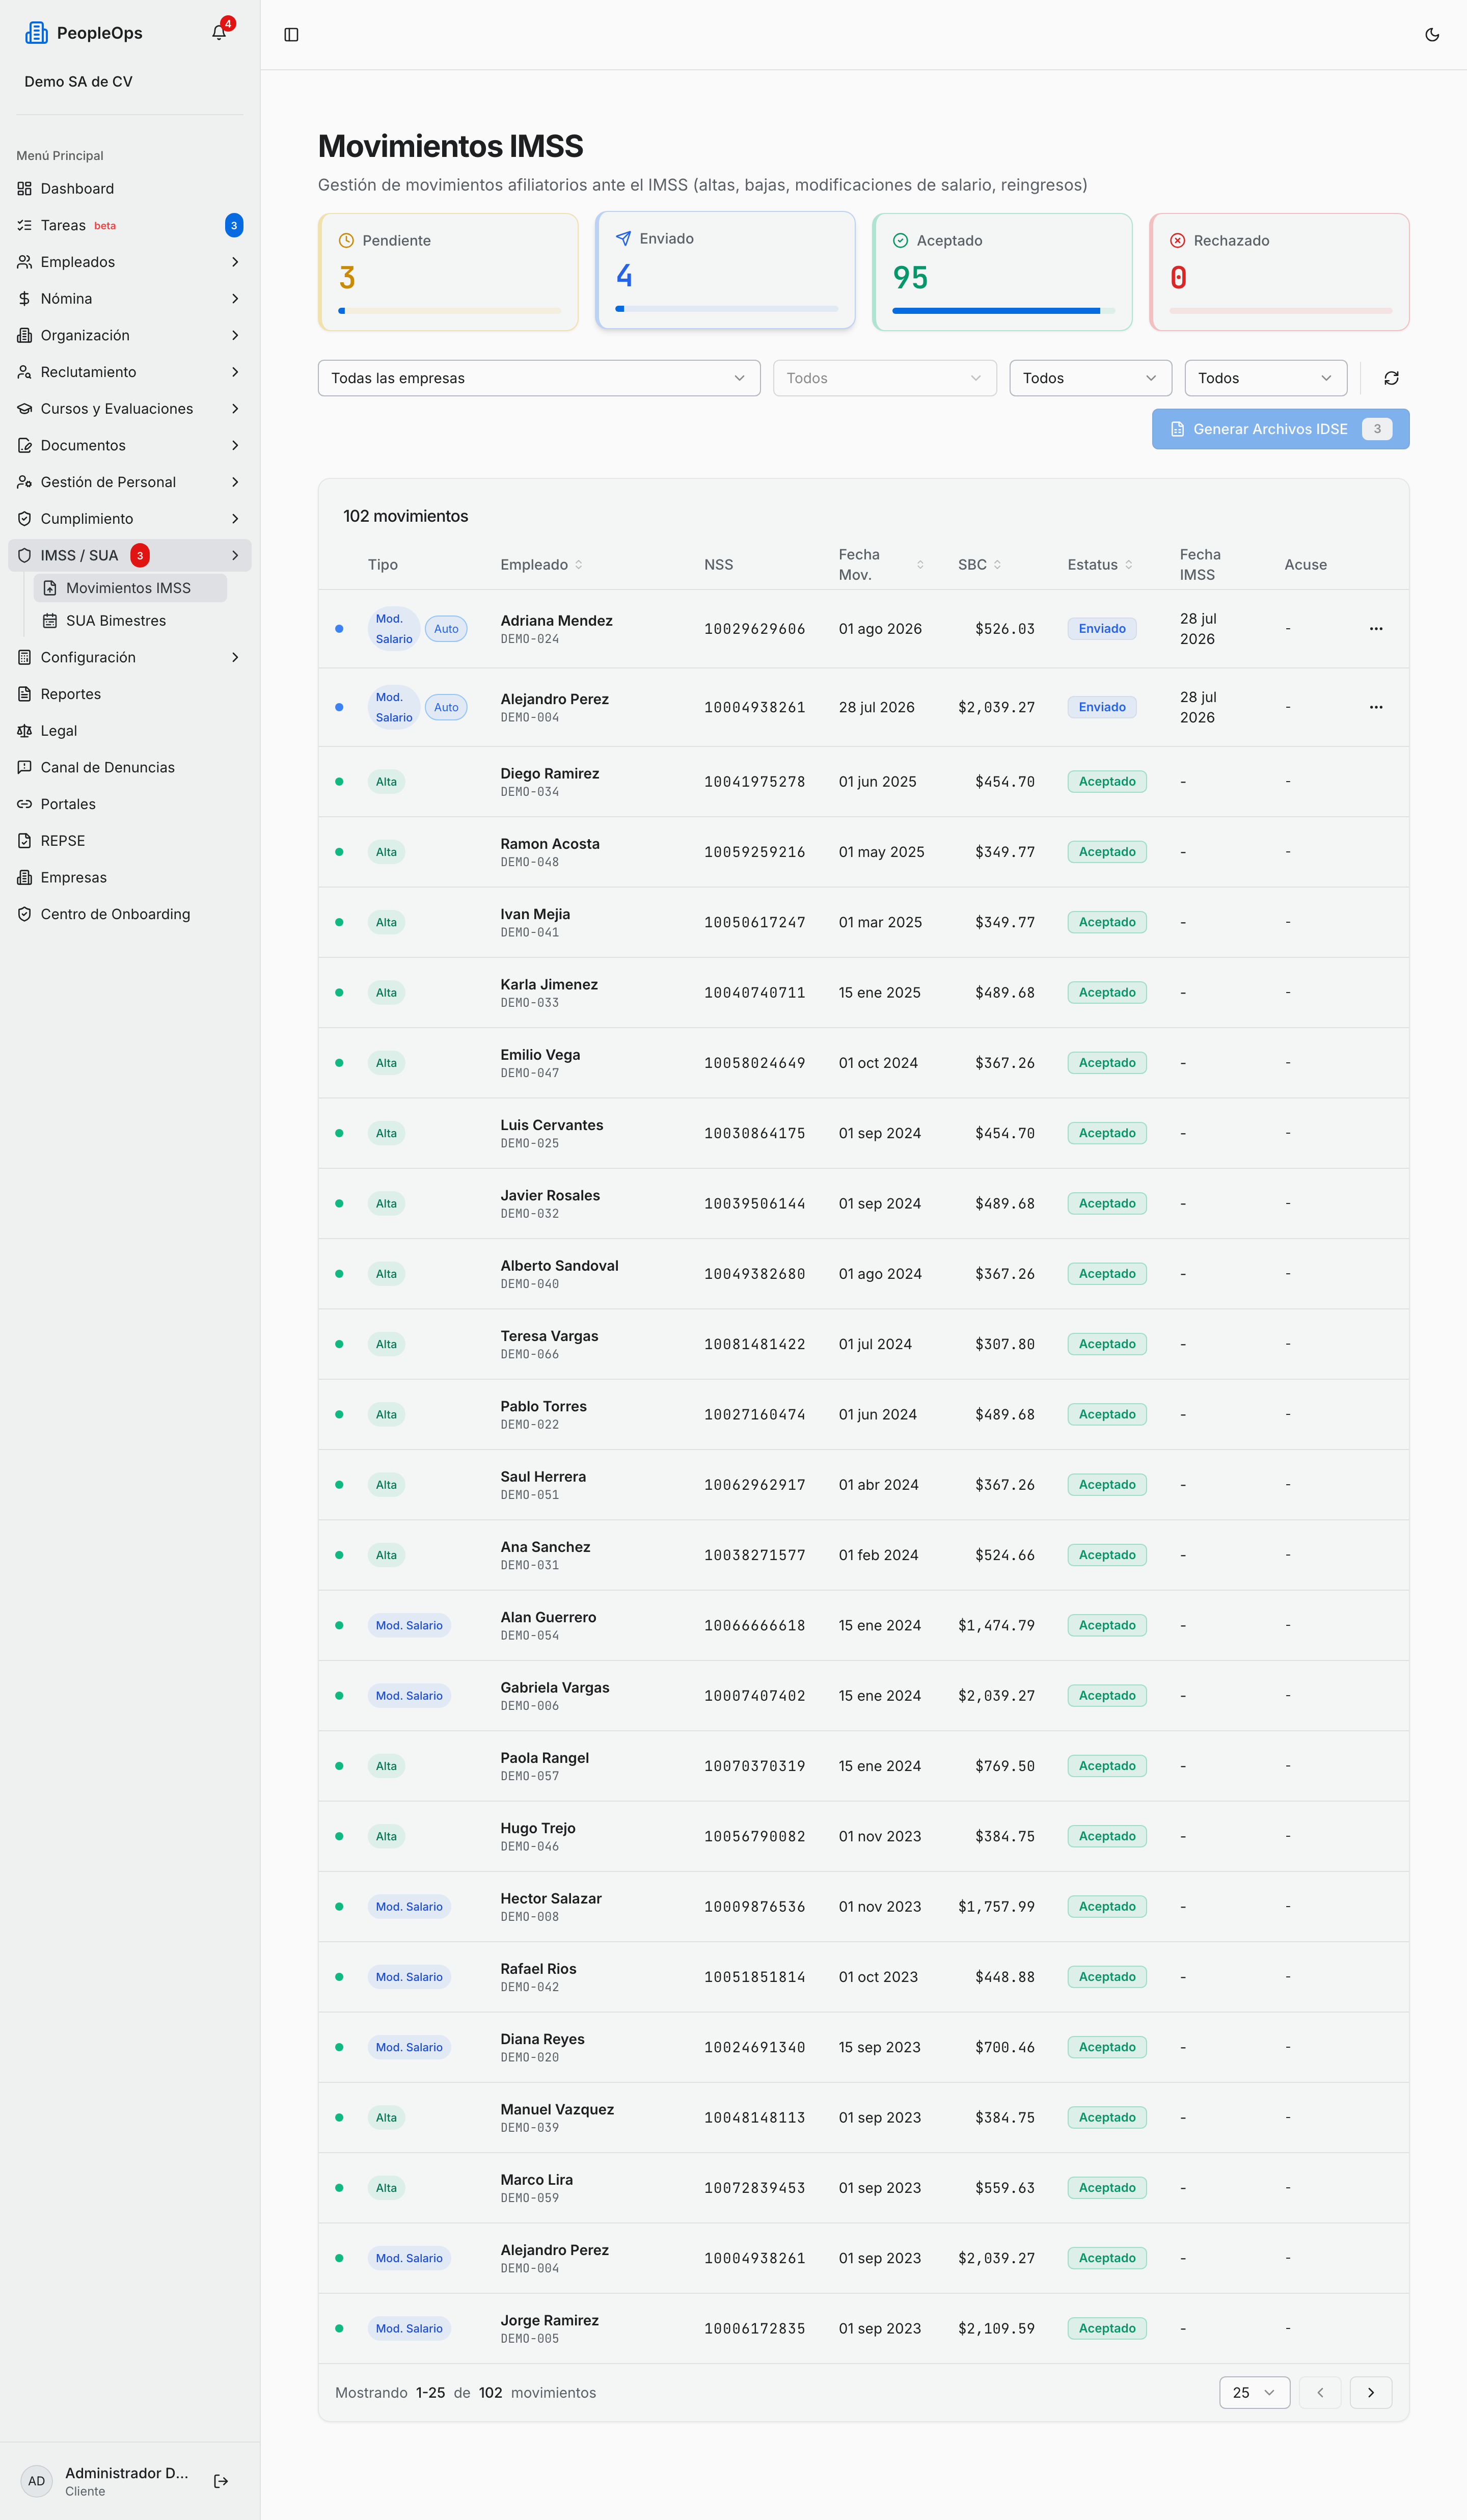Open the Todas las empresas dropdown
The width and height of the screenshot is (1467, 2520).
click(x=539, y=378)
